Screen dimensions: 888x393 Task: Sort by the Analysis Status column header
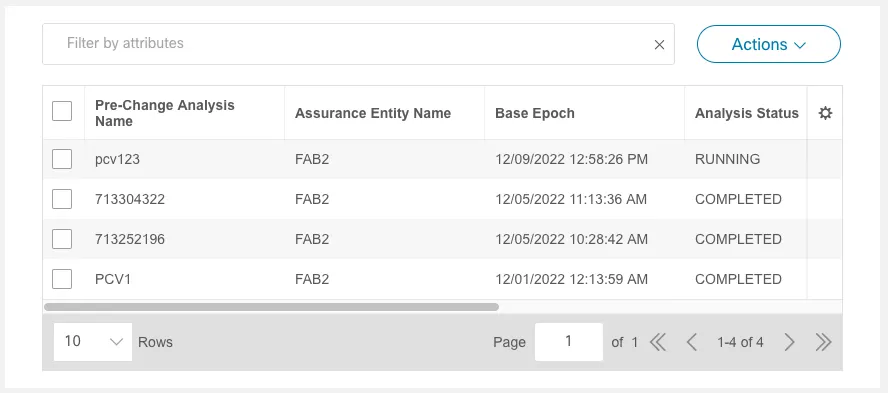[x=746, y=113]
